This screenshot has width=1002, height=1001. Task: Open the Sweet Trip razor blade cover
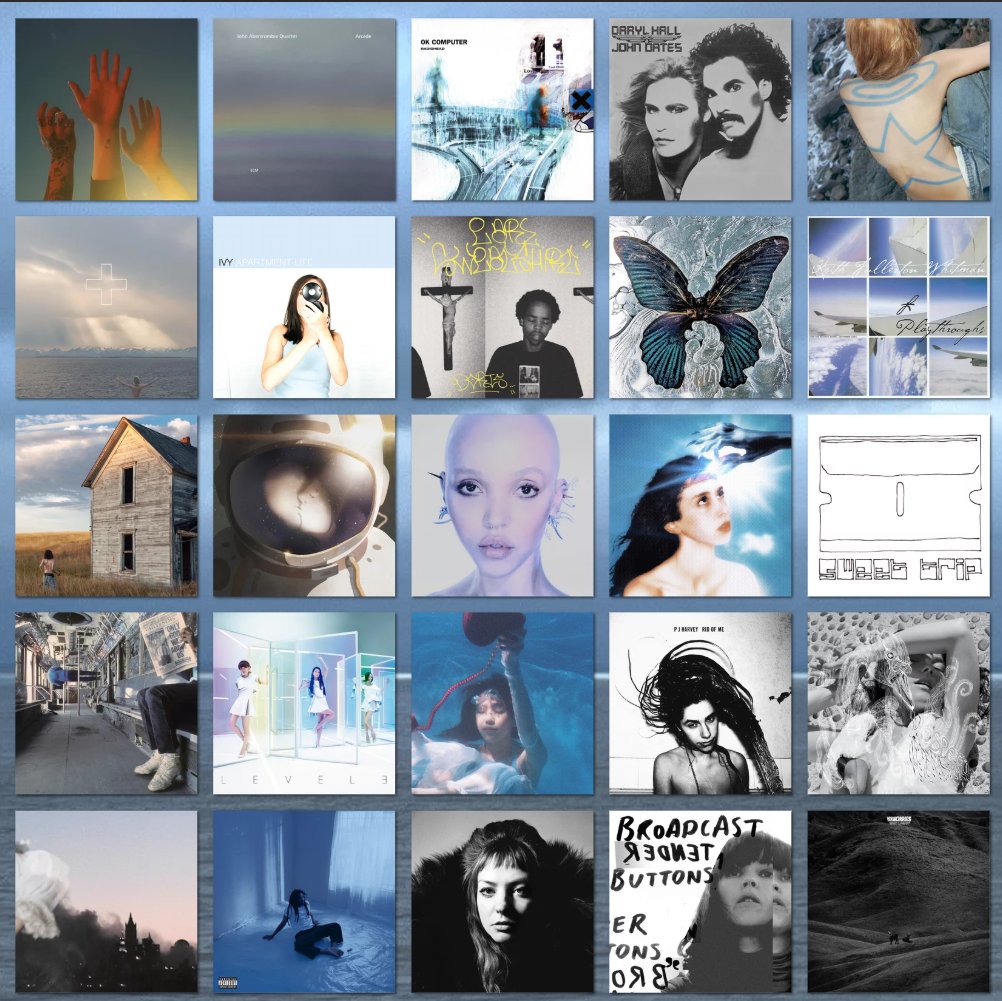898,506
